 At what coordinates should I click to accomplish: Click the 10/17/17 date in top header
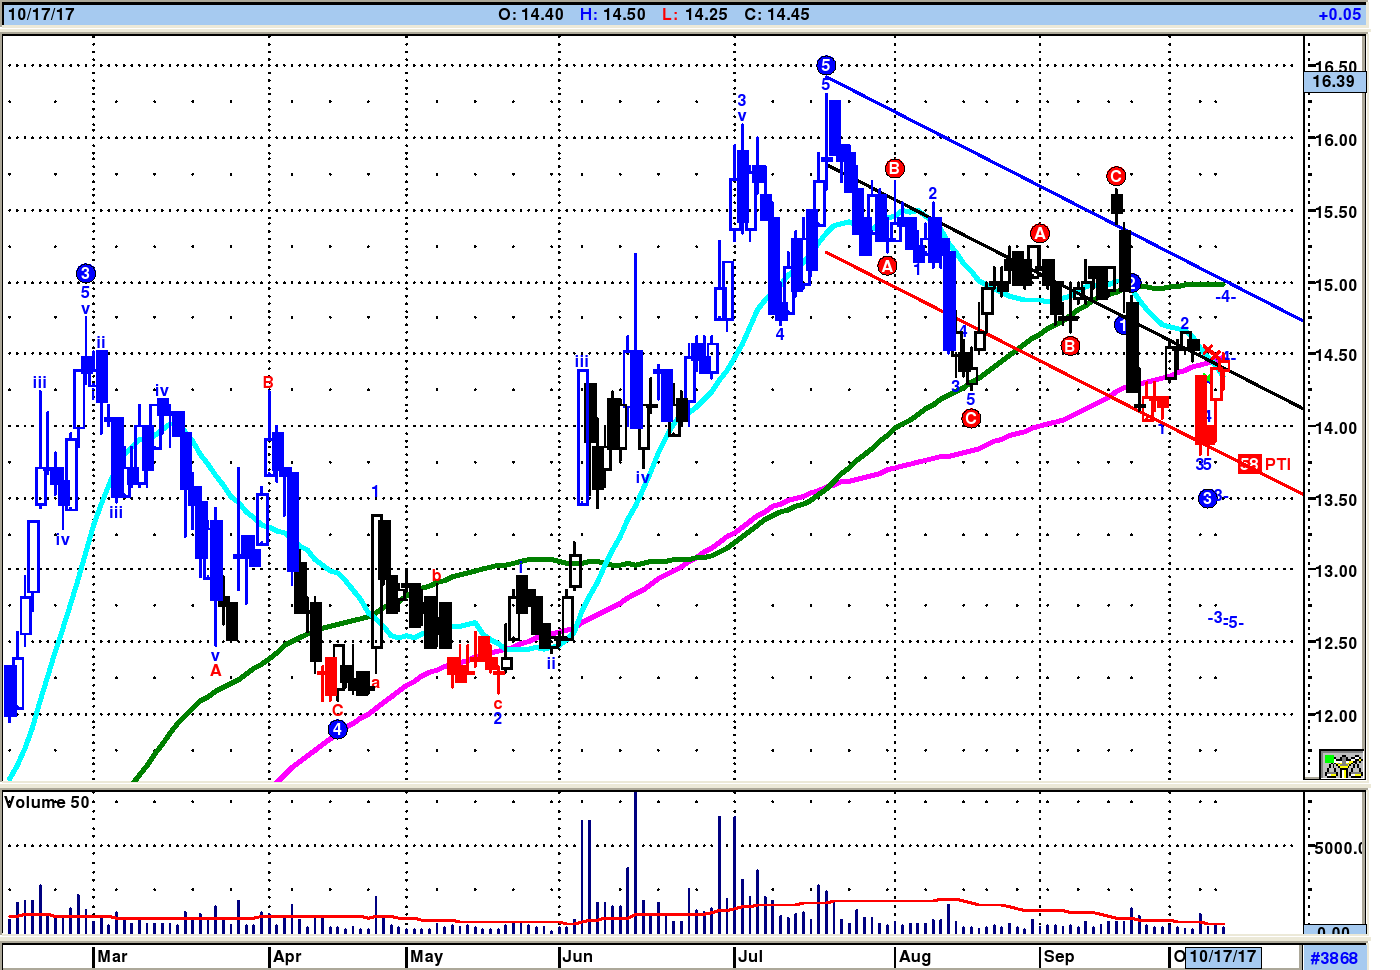[40, 14]
